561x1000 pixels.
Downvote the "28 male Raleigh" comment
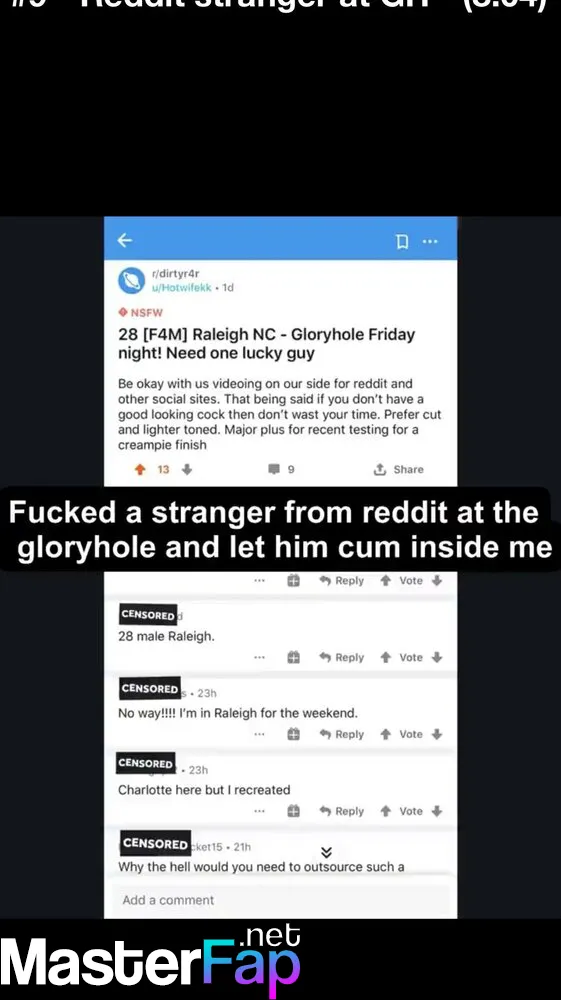click(x=437, y=658)
